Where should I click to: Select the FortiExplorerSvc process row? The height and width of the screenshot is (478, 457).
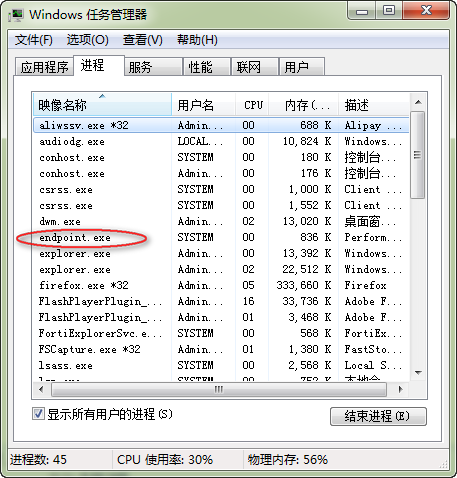pyautogui.click(x=221, y=333)
